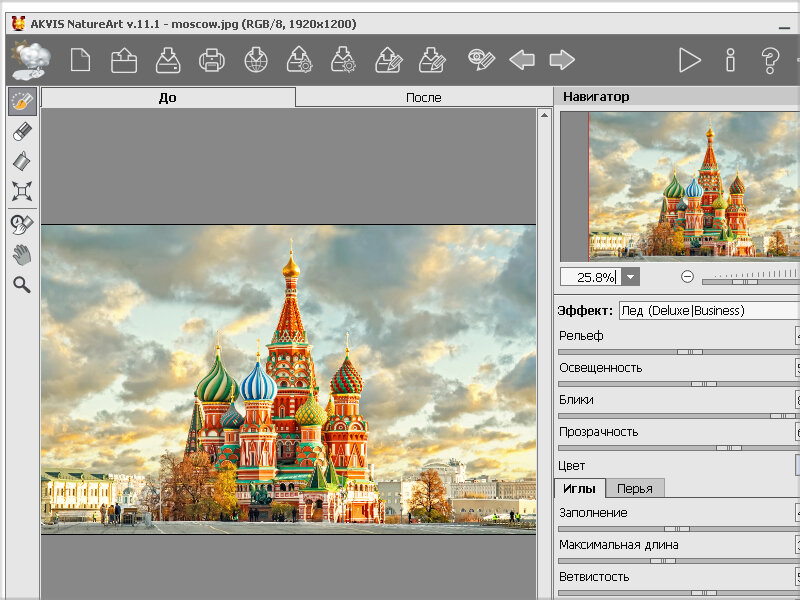Click the Навигатор panel header
The width and height of the screenshot is (800, 600).
click(677, 96)
